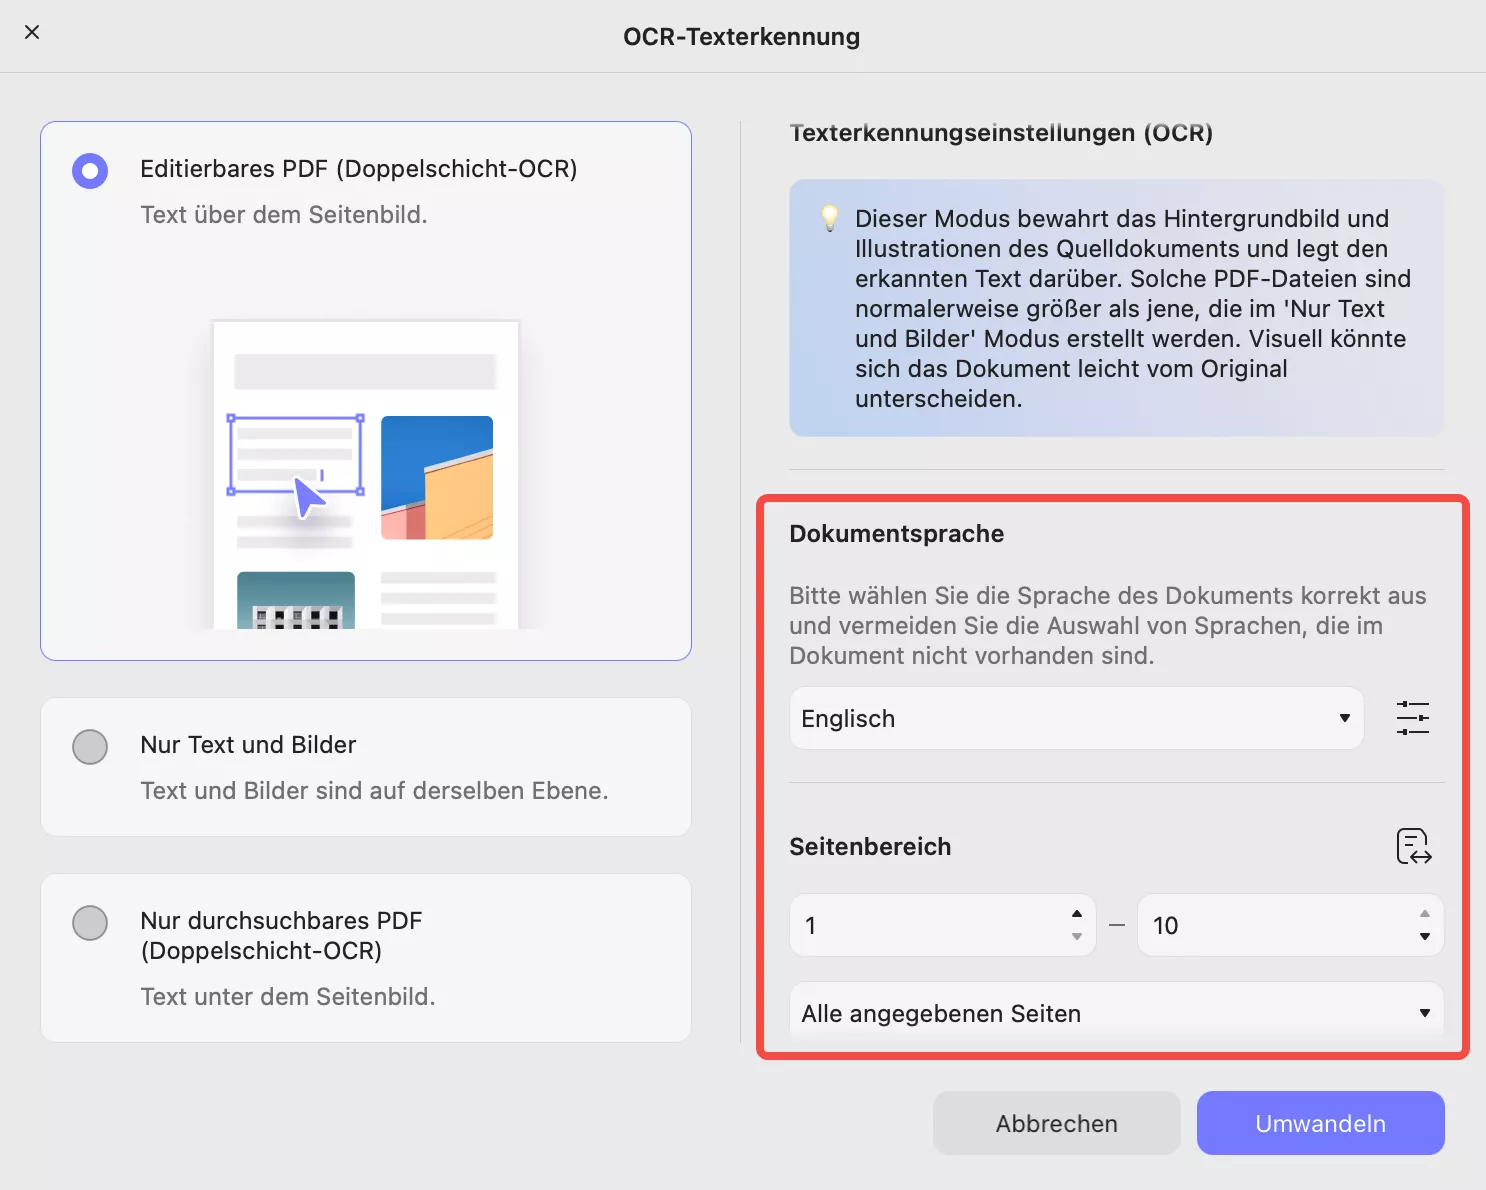1486x1190 pixels.
Task: Decrease the end page with the down stepper
Action: (1424, 937)
